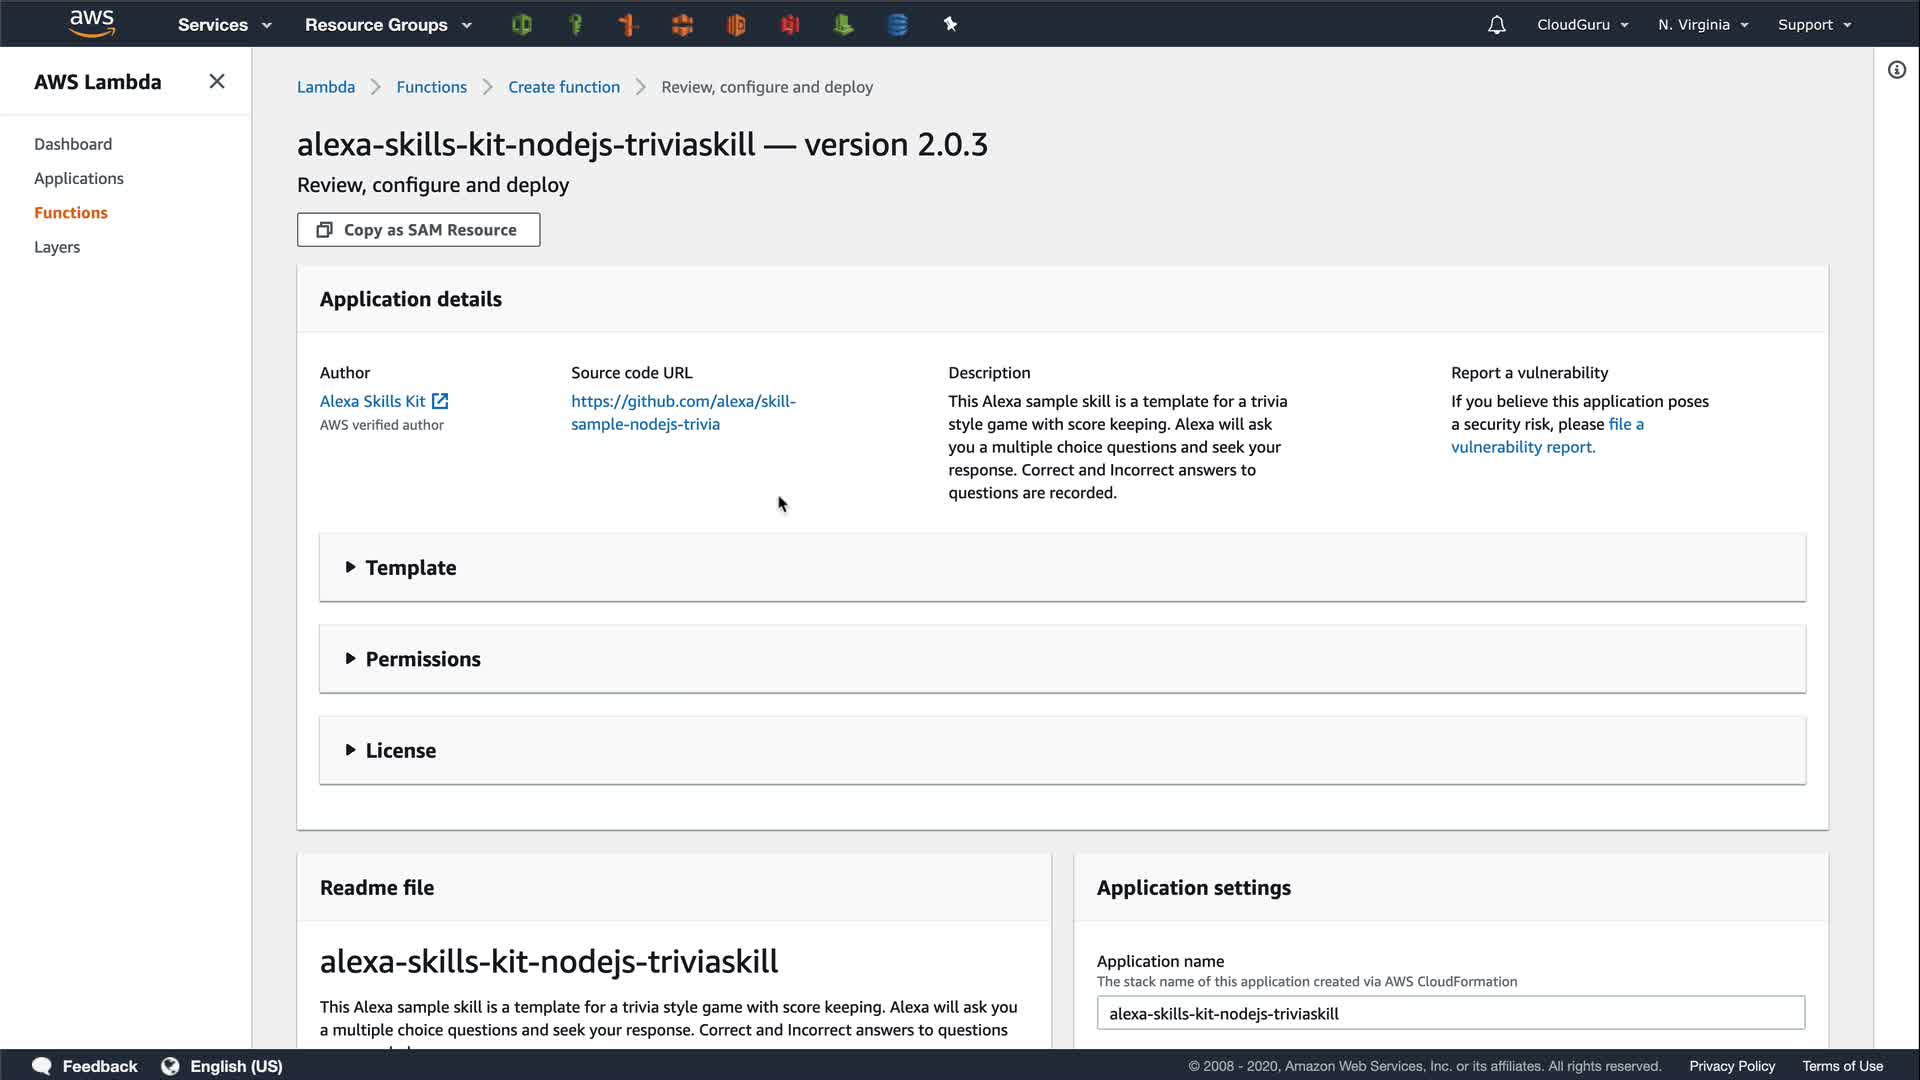Go to Dashboard in Lambda sidebar
Viewport: 1920px width, 1080px height.
73,144
